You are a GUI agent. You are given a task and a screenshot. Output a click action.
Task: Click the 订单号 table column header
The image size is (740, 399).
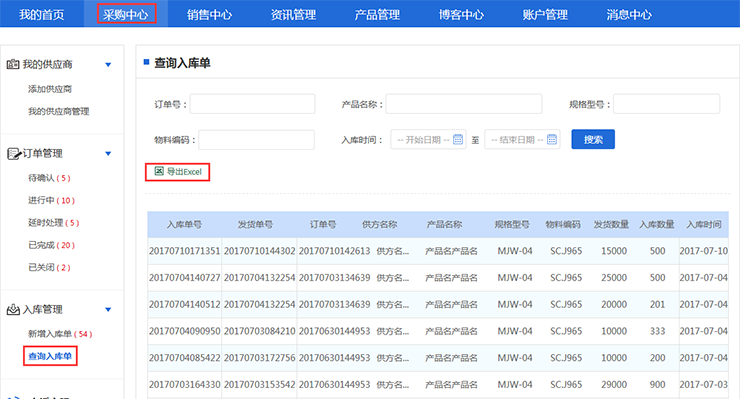pyautogui.click(x=323, y=225)
